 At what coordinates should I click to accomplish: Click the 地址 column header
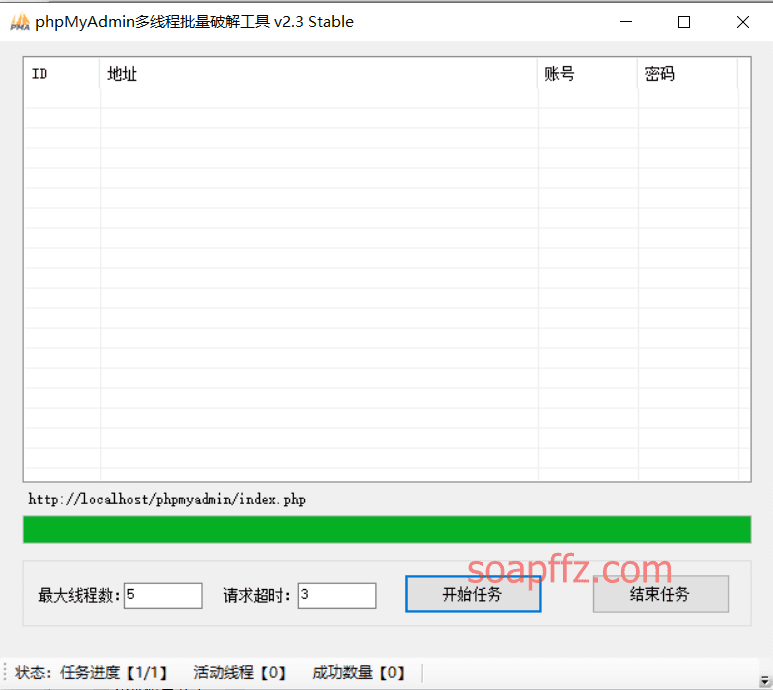point(318,74)
